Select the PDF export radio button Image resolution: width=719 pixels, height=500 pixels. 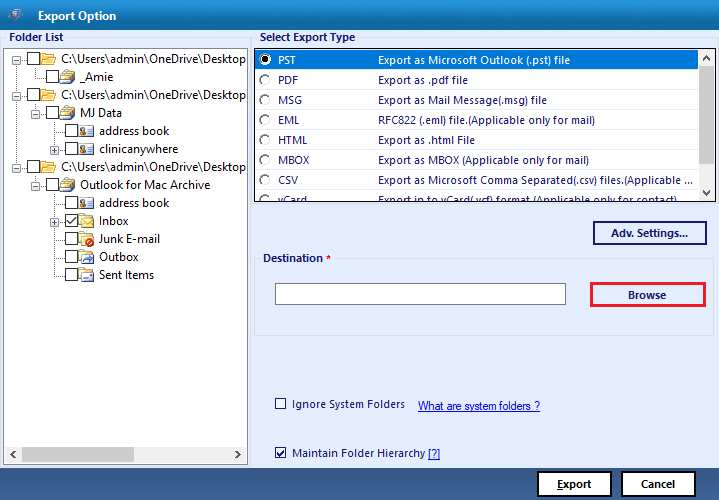(x=265, y=80)
